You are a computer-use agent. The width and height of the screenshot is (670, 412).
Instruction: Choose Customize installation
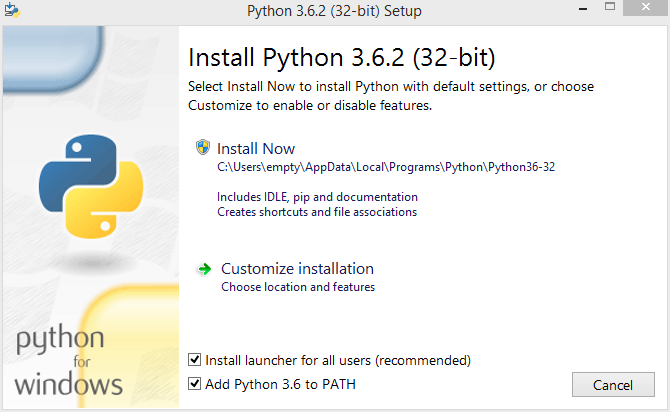[x=297, y=269]
